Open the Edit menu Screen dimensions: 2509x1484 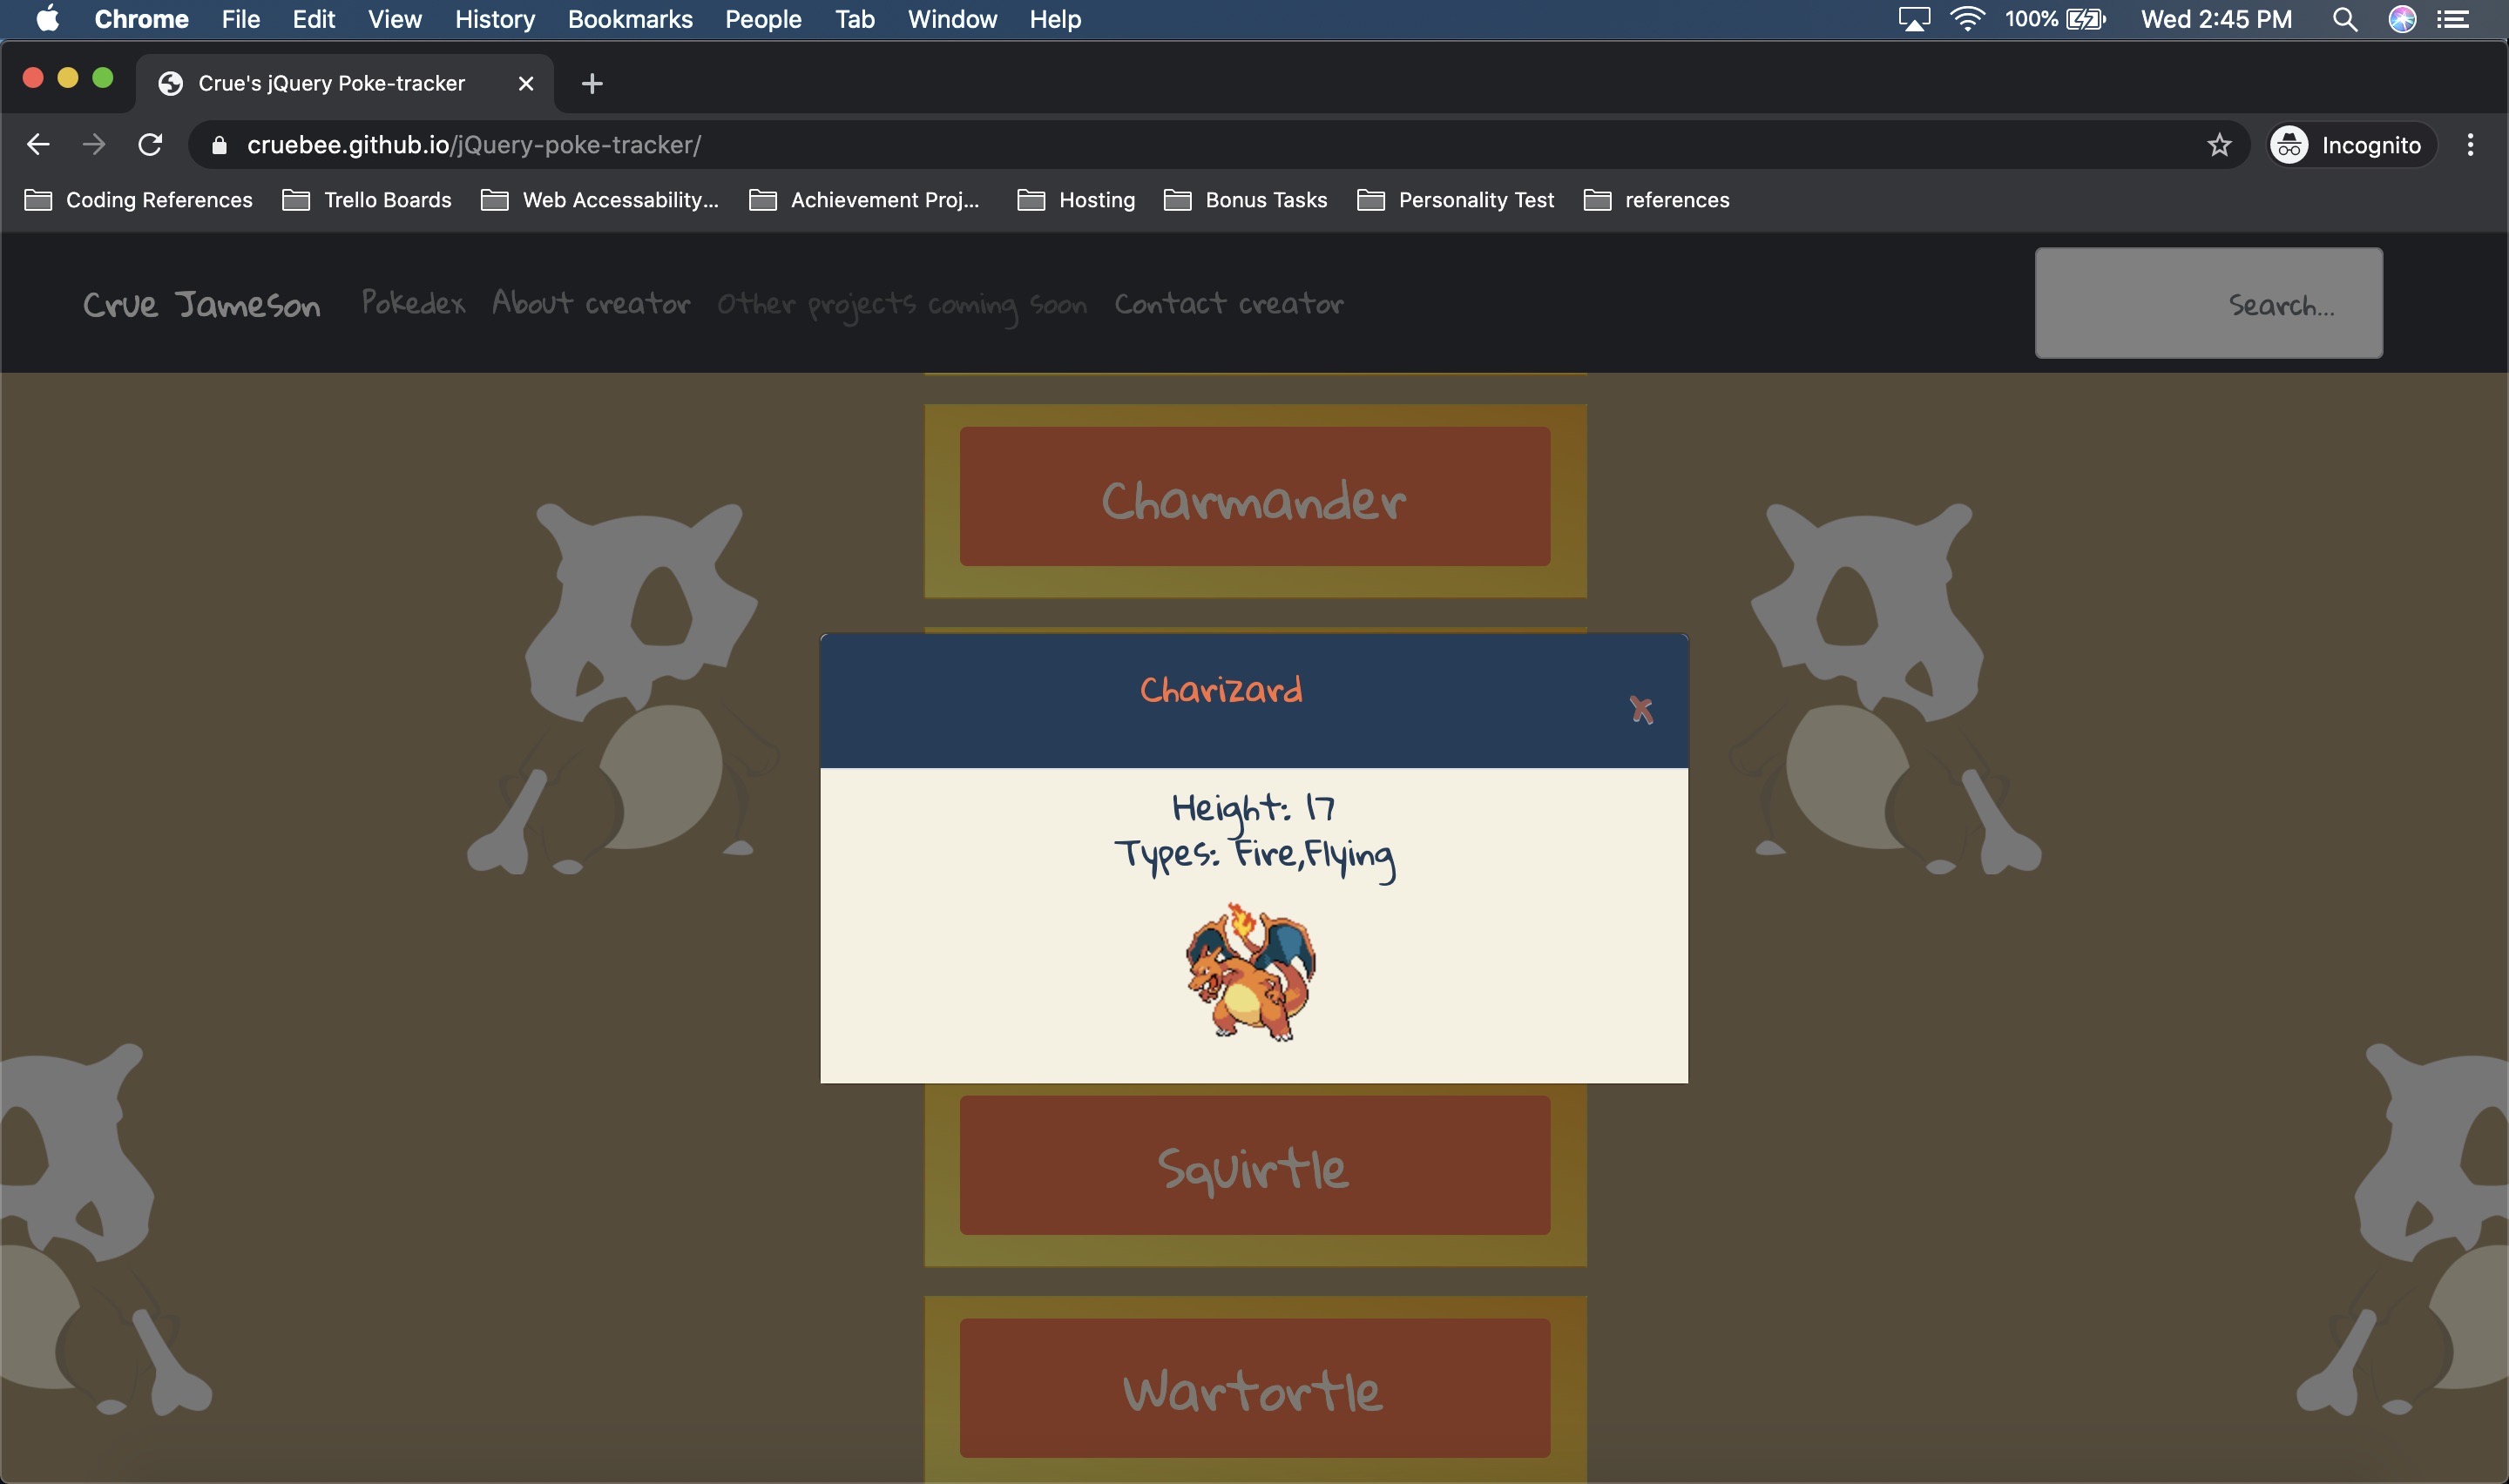pyautogui.click(x=313, y=19)
